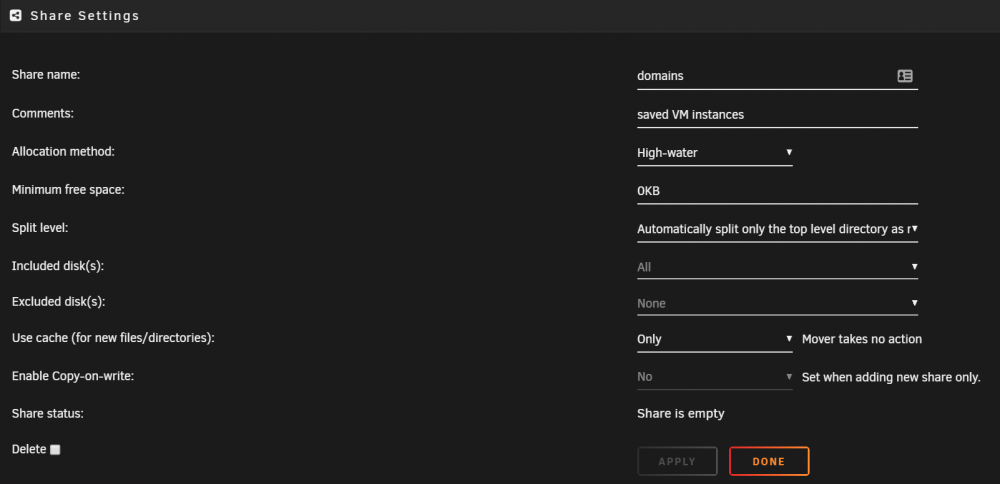Click the 'Minimum free space:' label
This screenshot has width=1000, height=484.
tap(68, 189)
